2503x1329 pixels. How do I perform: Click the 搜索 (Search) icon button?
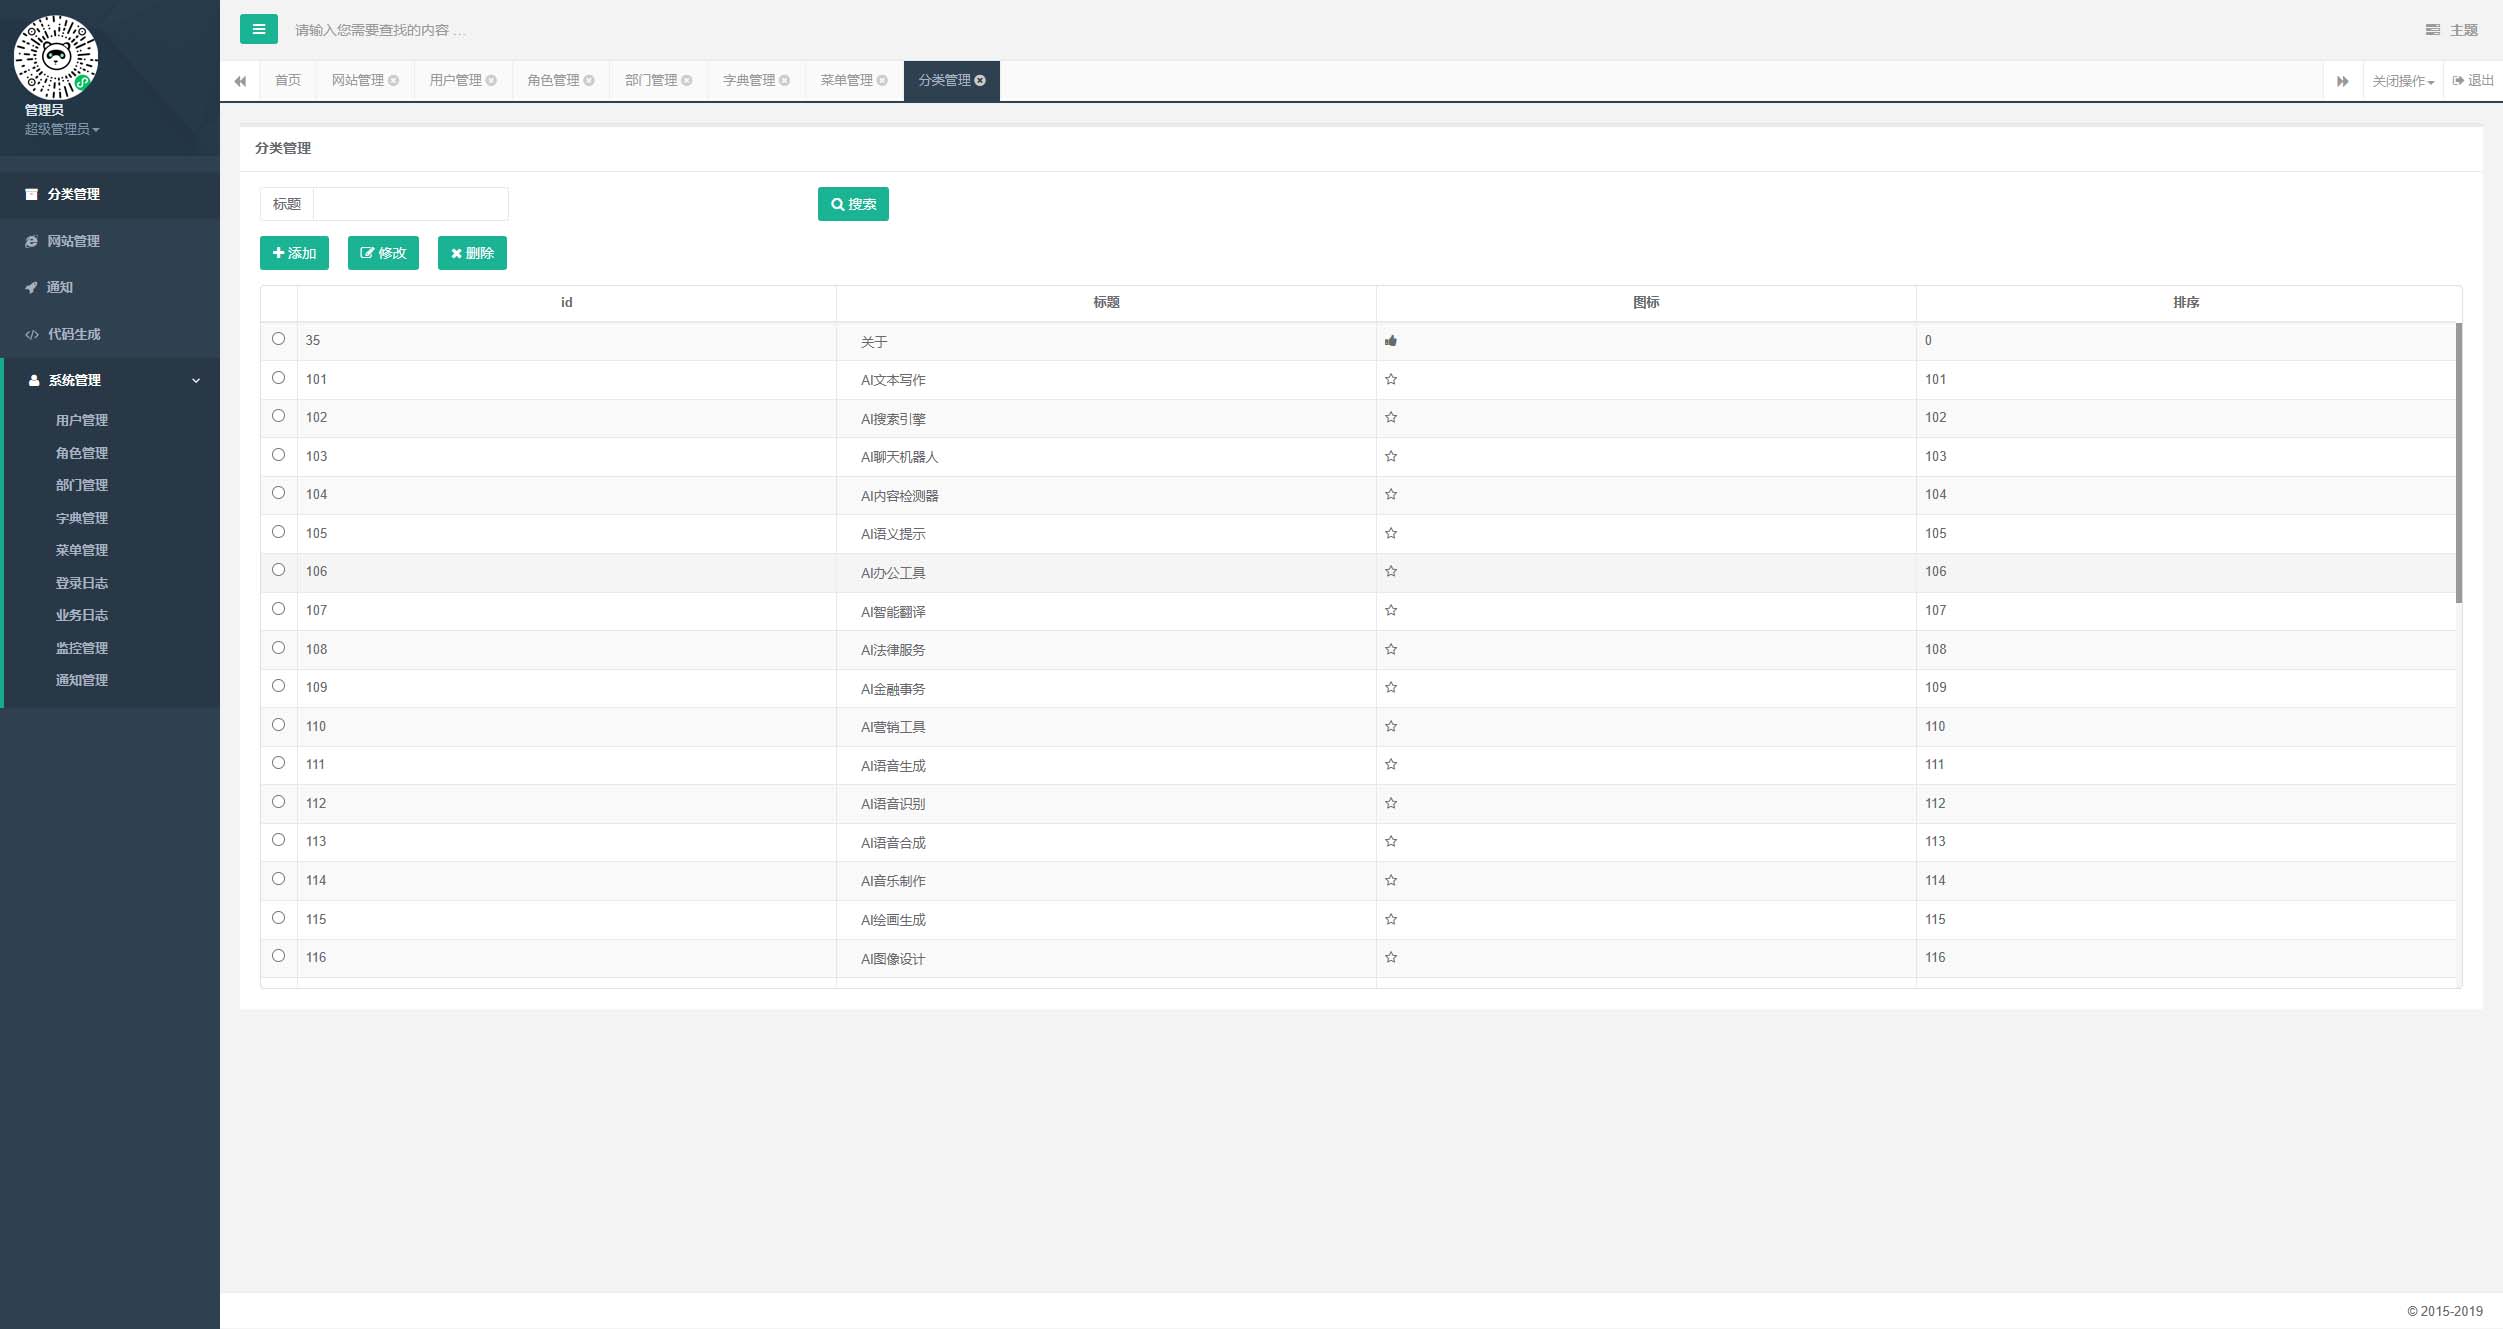(x=854, y=204)
